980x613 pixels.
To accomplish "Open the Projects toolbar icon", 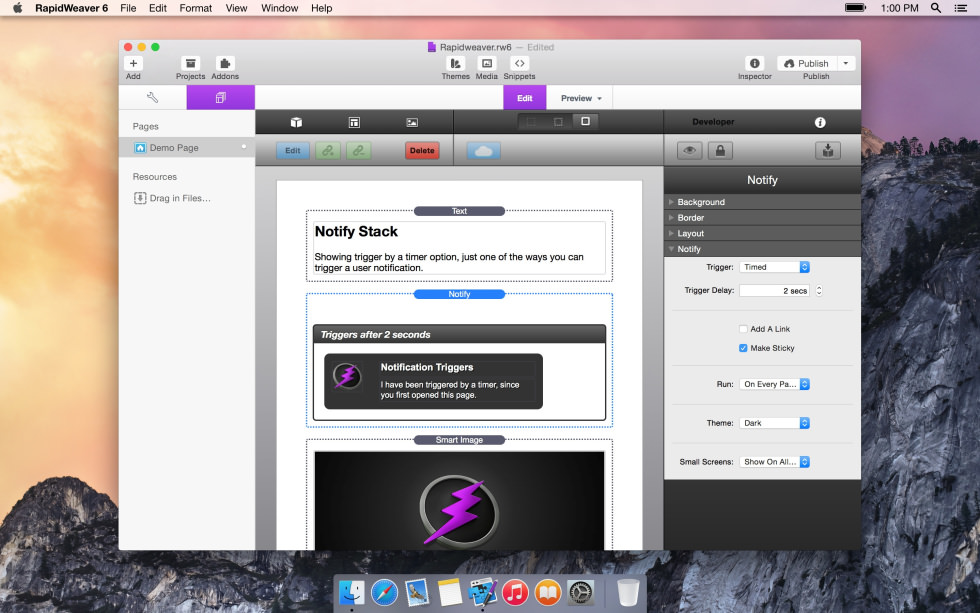I will coord(191,63).
